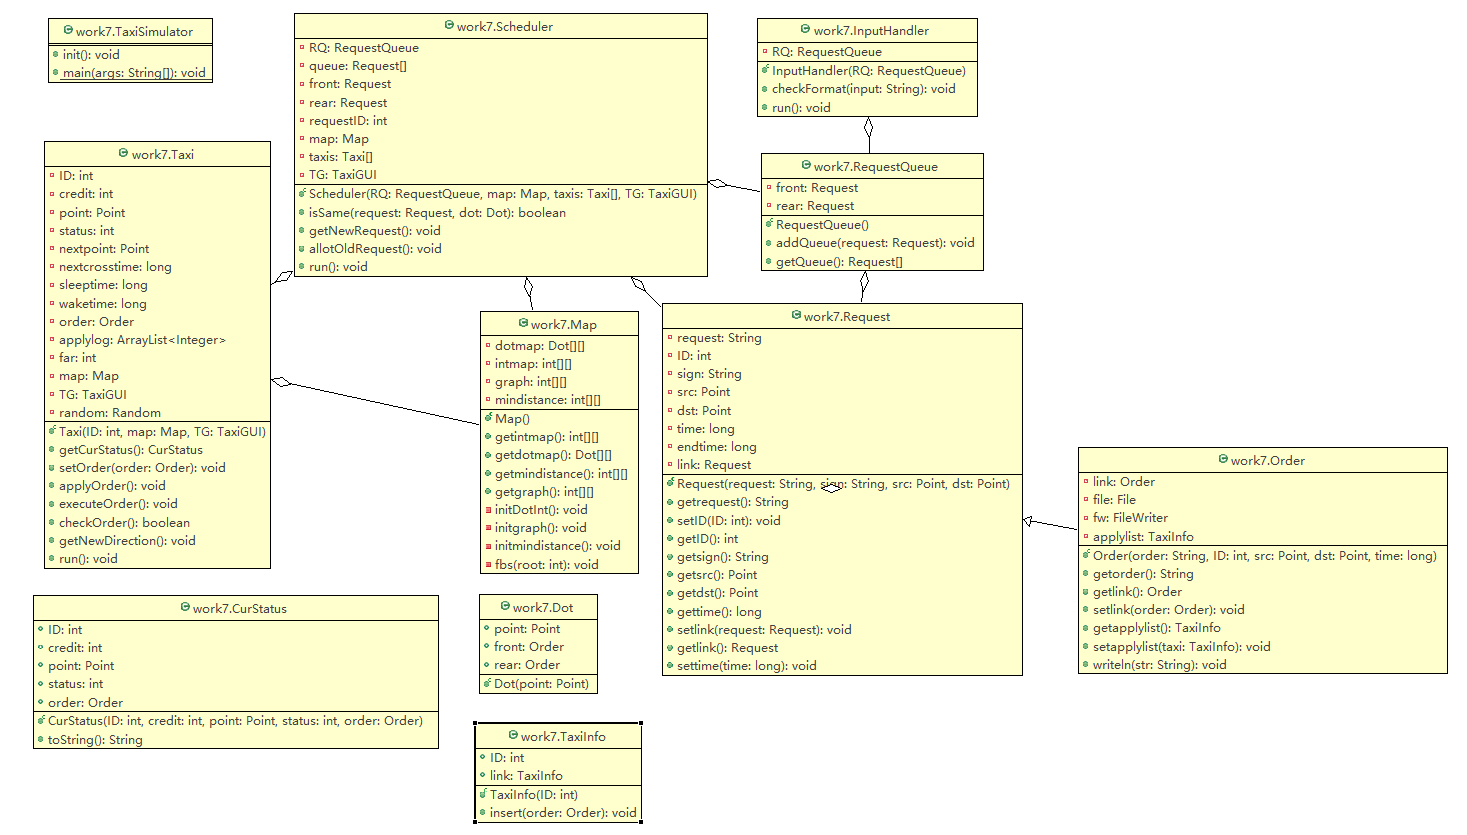Click the class icon beside work7.CurStatus

click(x=185, y=608)
